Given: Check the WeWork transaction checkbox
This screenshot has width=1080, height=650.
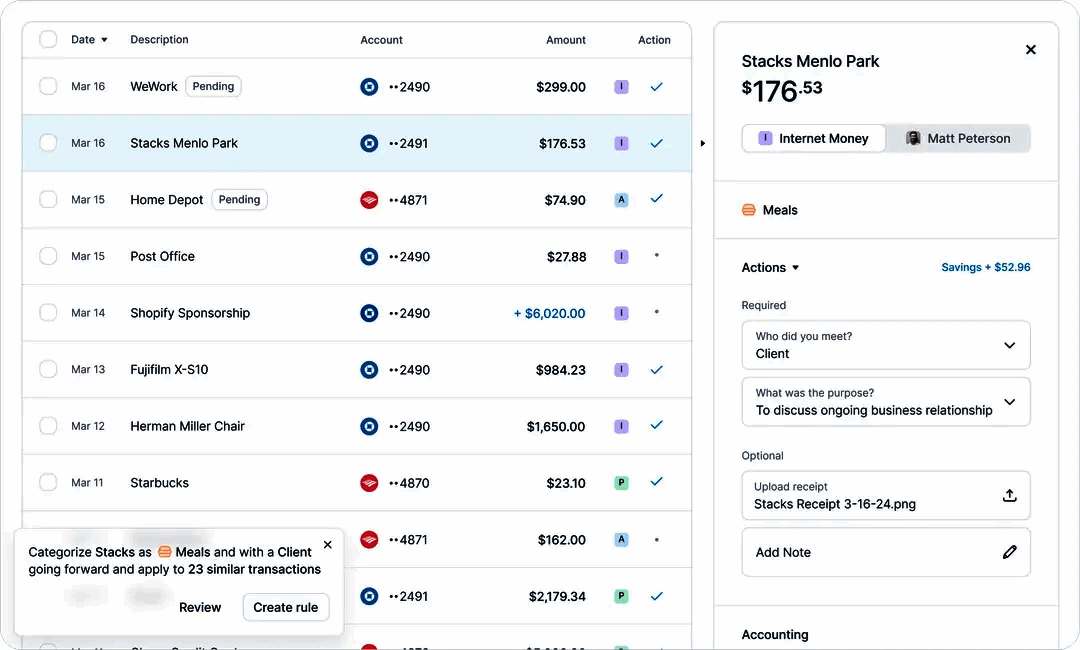Looking at the screenshot, I should click(x=47, y=87).
